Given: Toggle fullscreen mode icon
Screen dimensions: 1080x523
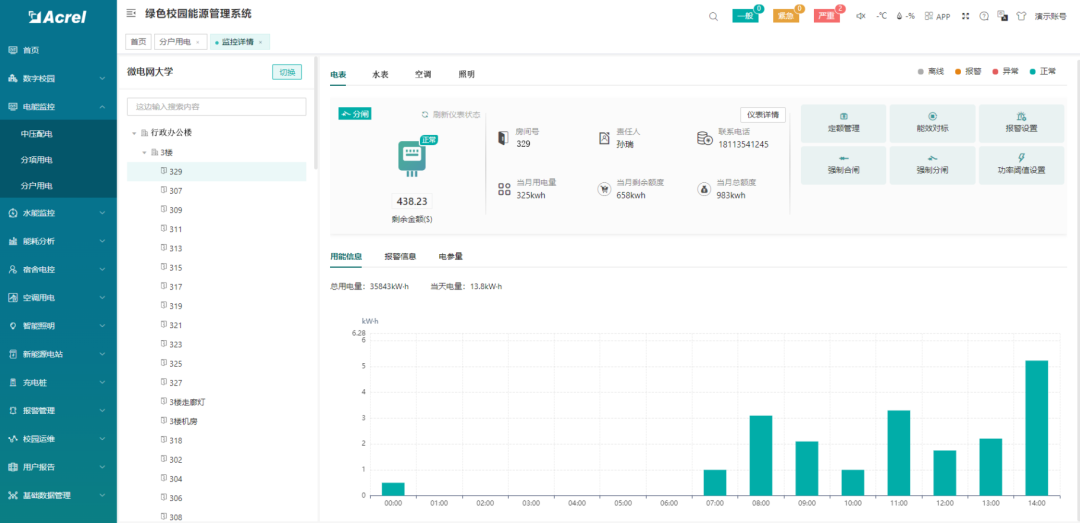Looking at the screenshot, I should coord(965,16).
